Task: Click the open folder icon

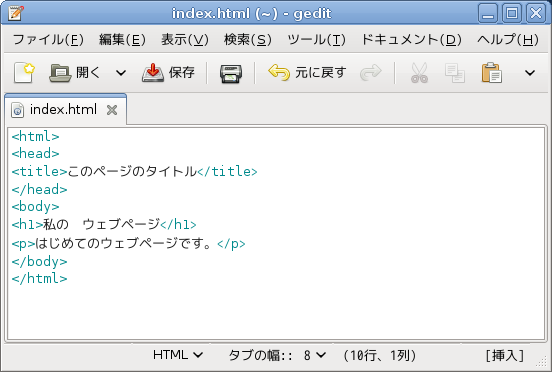Action: 60,73
